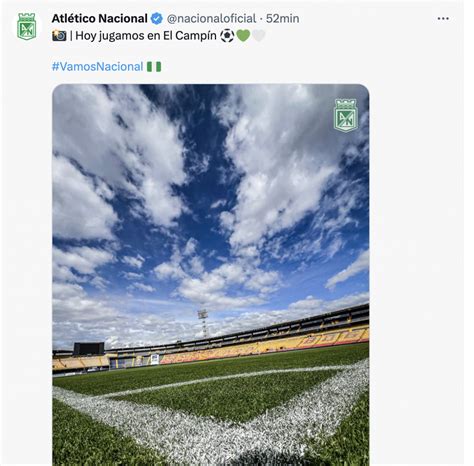Click the soccer ball emoji
The height and width of the screenshot is (466, 474).
click(227, 36)
